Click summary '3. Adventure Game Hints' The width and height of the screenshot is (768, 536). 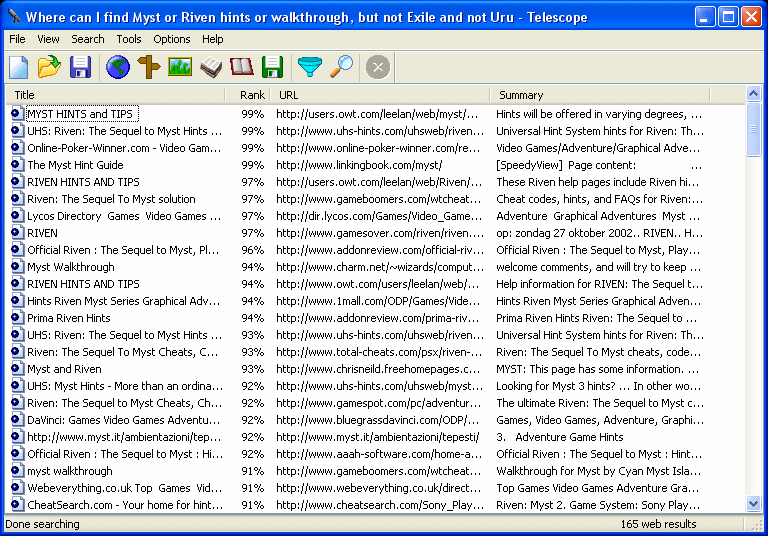[559, 437]
